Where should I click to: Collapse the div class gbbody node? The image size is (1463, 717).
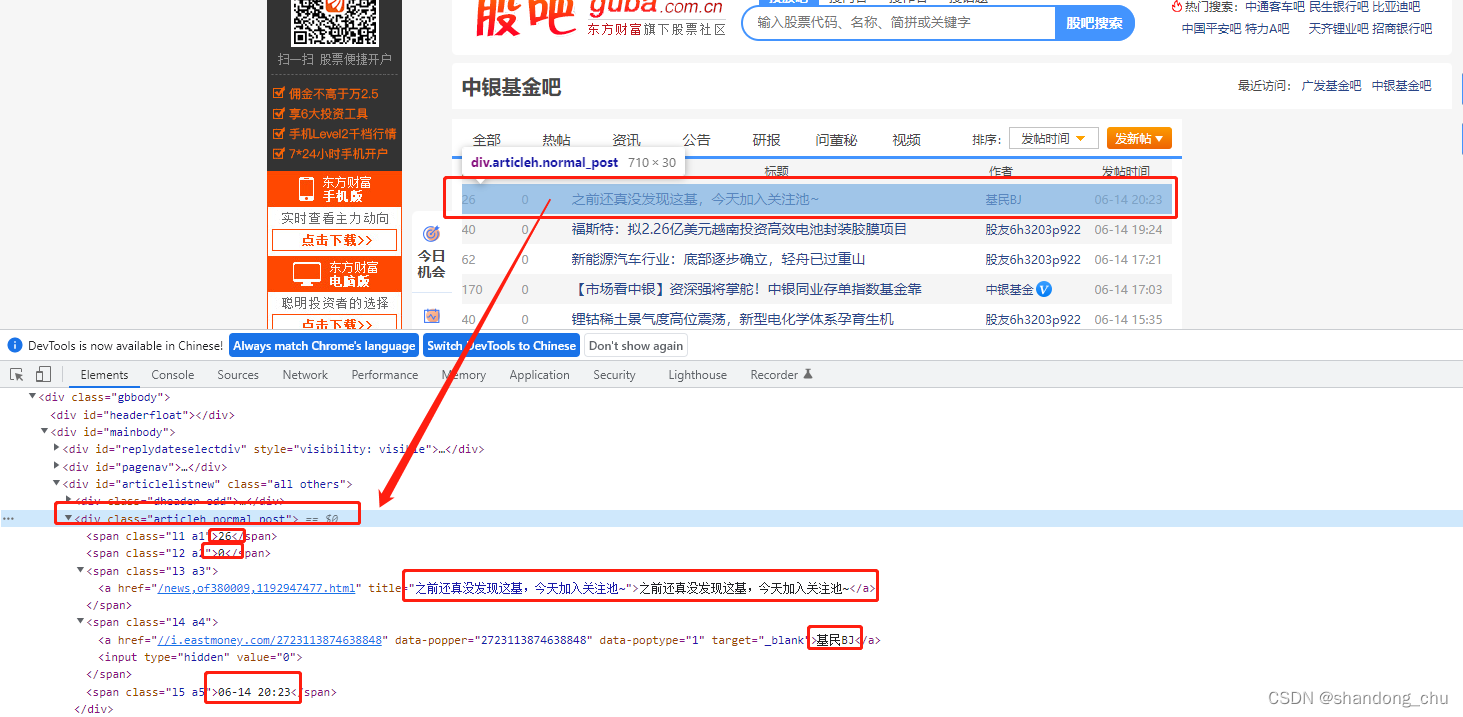pos(33,397)
